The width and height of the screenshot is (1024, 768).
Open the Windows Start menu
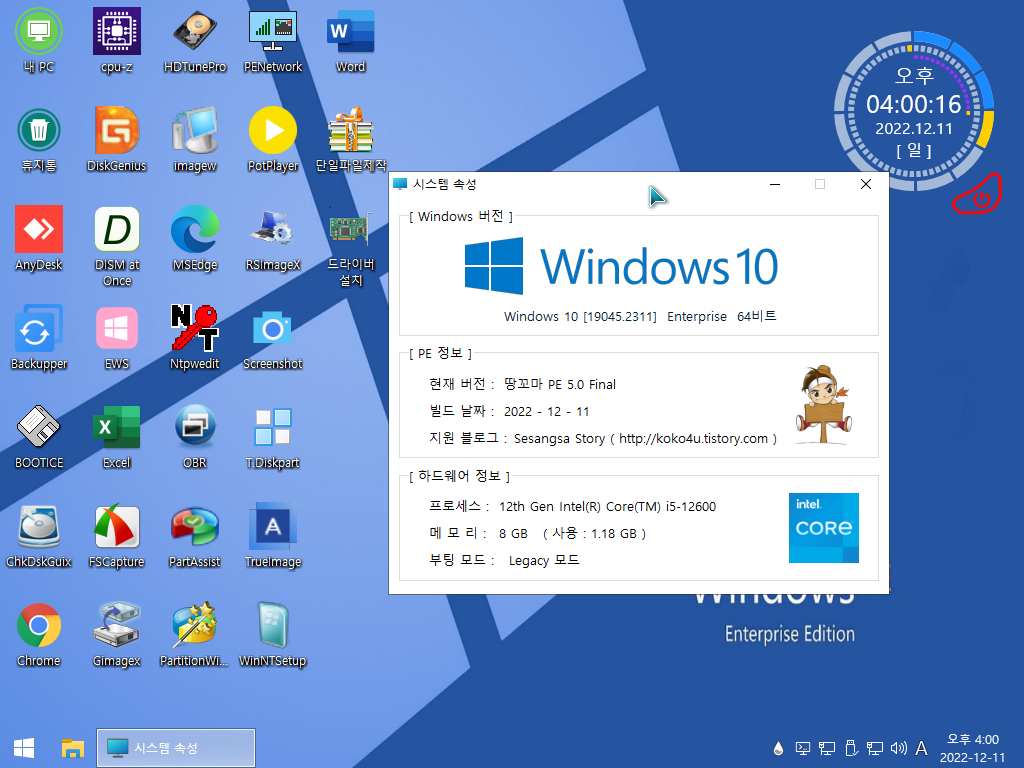[x=24, y=748]
